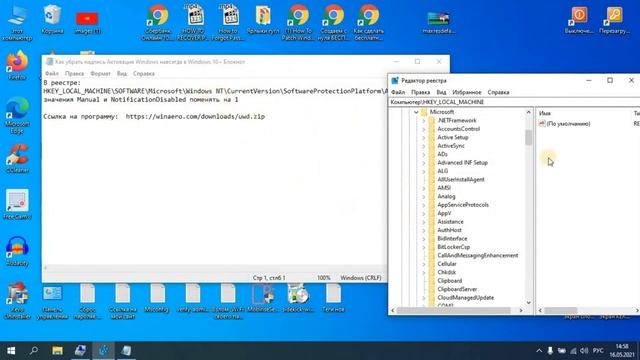Expand the AppV registry key

(x=424, y=213)
